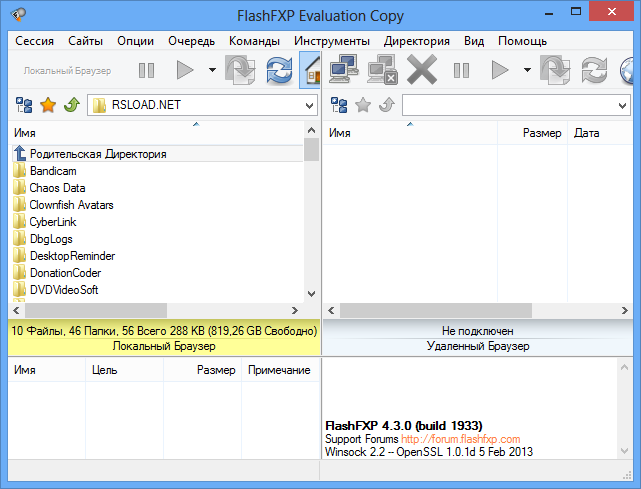This screenshot has height=489, width=641.
Task: Sort remote list by Имя column
Action: coord(410,133)
